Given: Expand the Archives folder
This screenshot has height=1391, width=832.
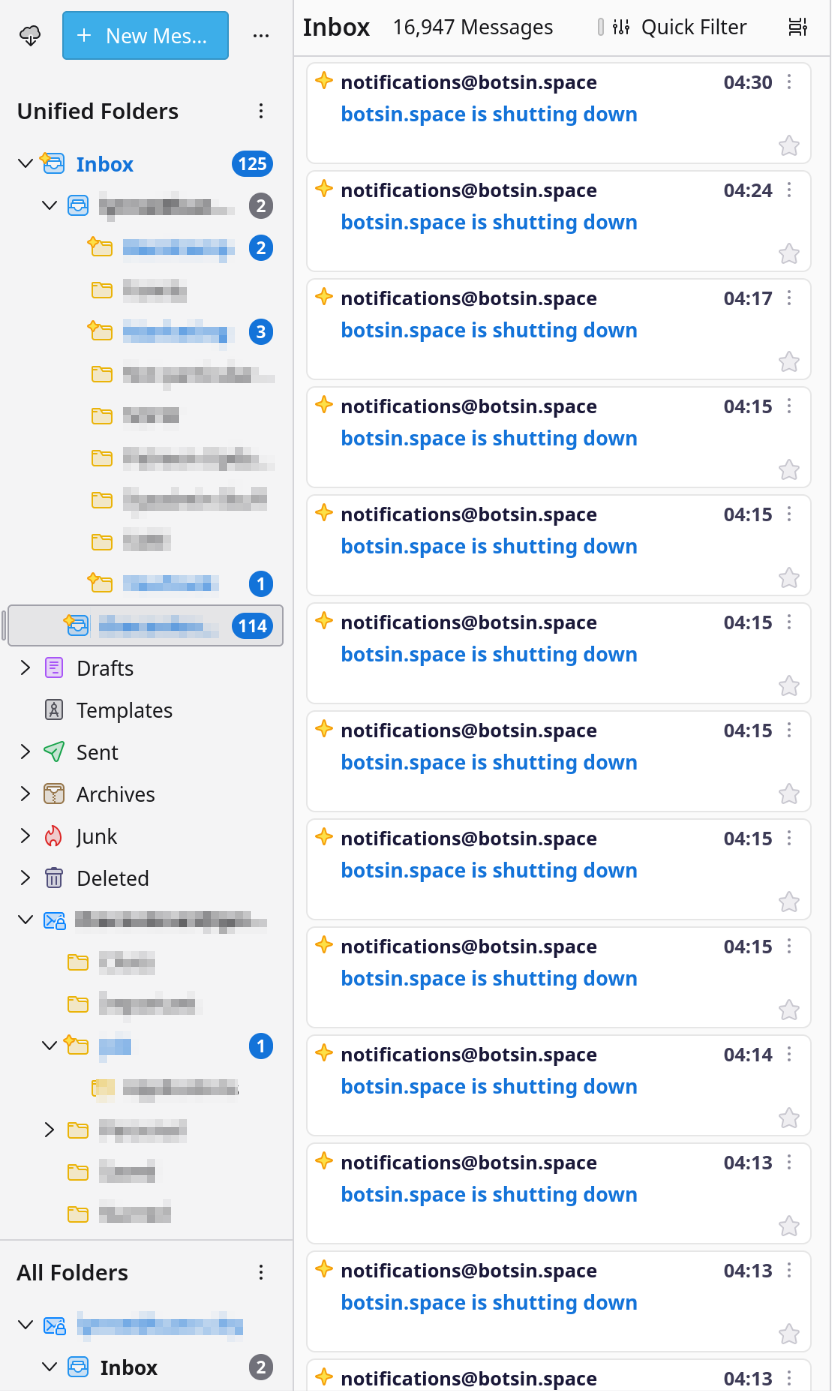Looking at the screenshot, I should (x=25, y=795).
